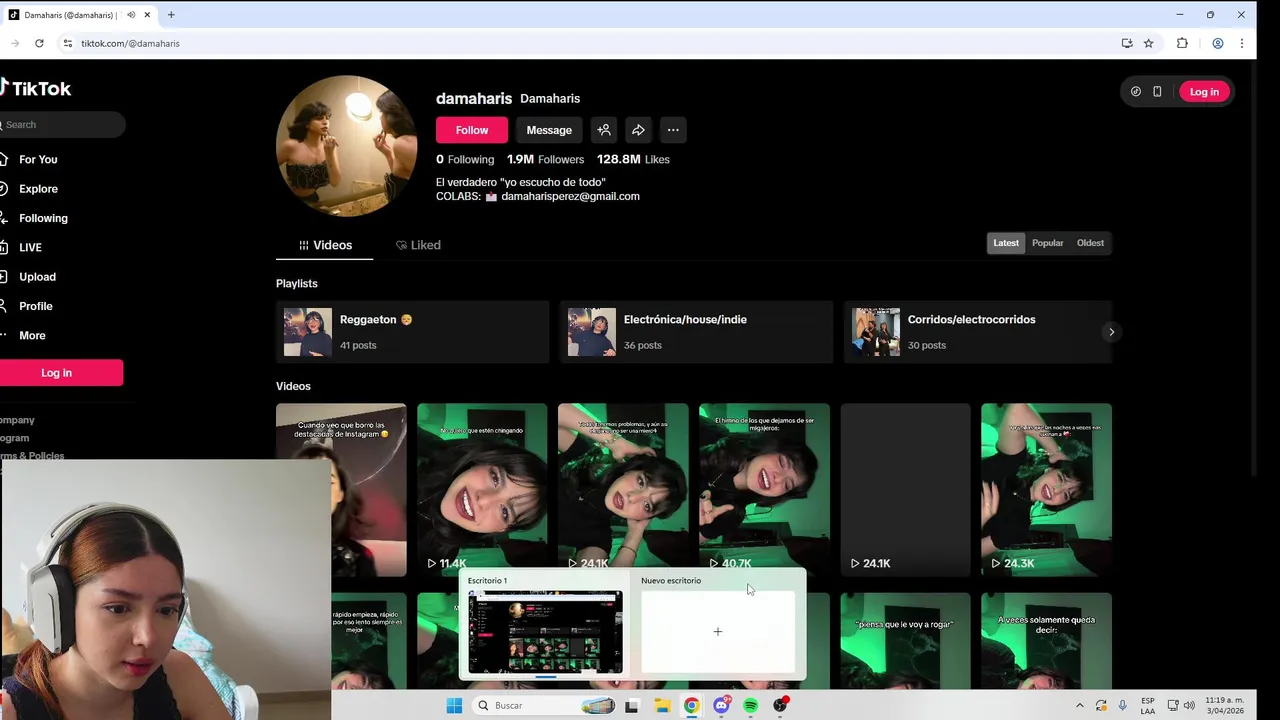Click the volume speaker icon in the system tray
This screenshot has width=1280, height=720.
click(1189, 705)
